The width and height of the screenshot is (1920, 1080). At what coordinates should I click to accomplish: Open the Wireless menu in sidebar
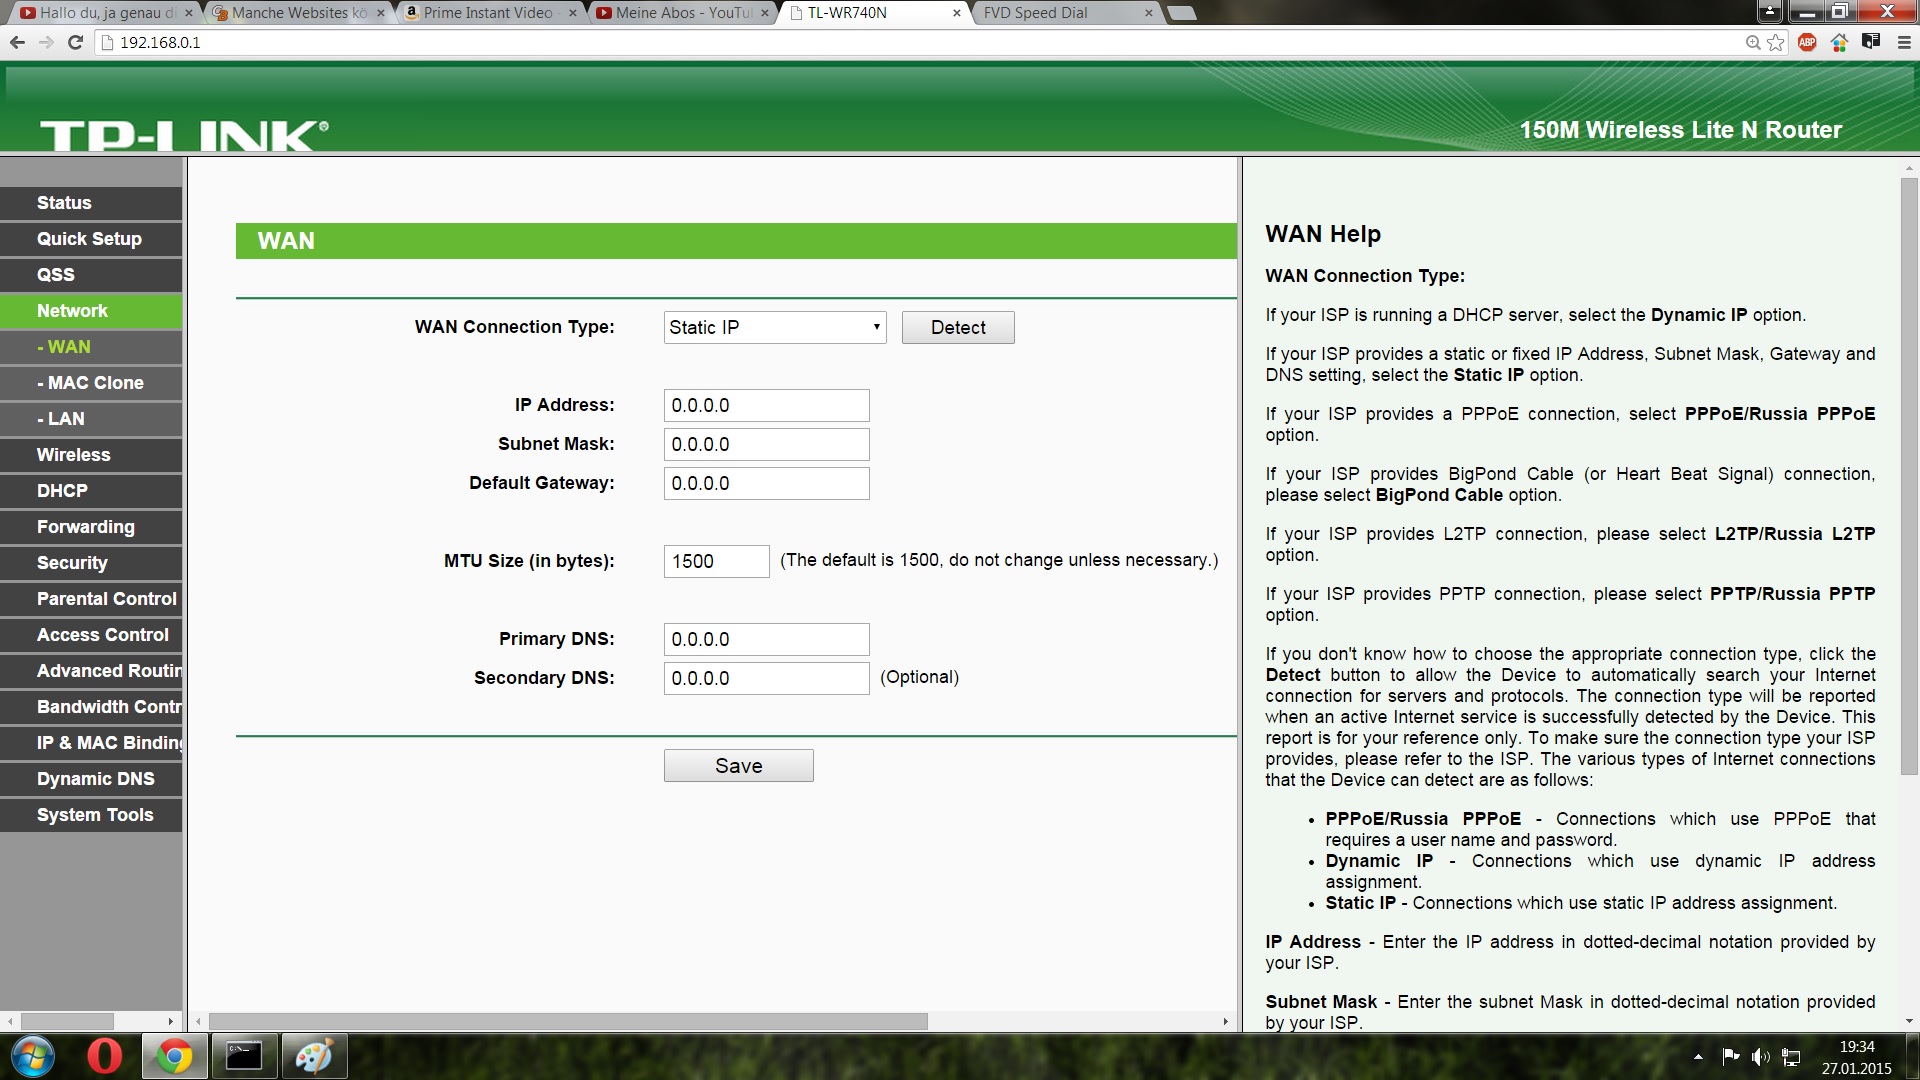pyautogui.click(x=74, y=455)
